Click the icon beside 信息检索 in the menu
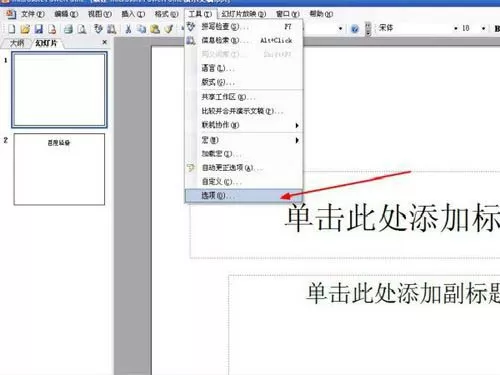Viewport: 500px width, 375px height. tap(191, 41)
